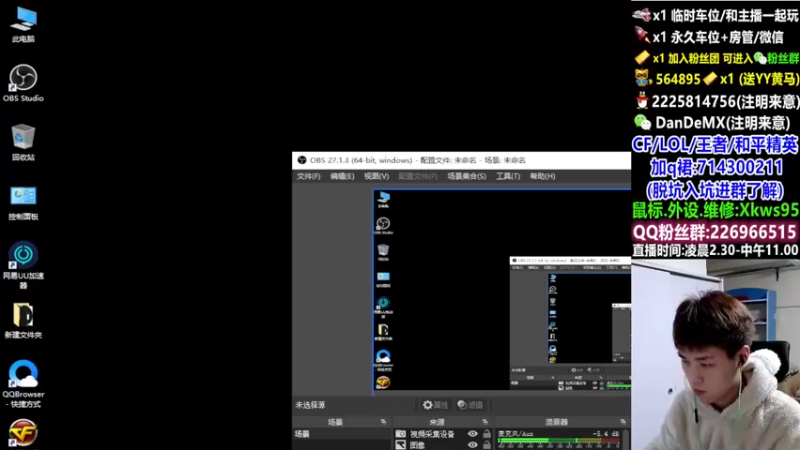
Task: Select the QQBrowser shortcut icon
Action: point(23,384)
